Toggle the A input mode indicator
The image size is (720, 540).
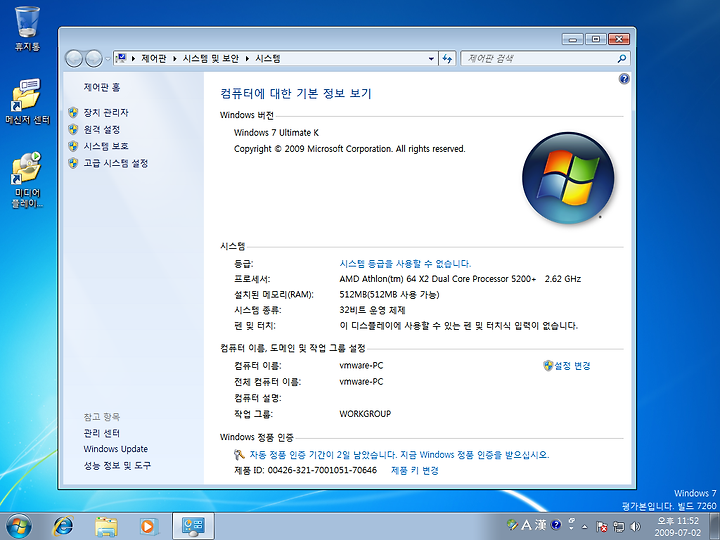pyautogui.click(x=526, y=524)
